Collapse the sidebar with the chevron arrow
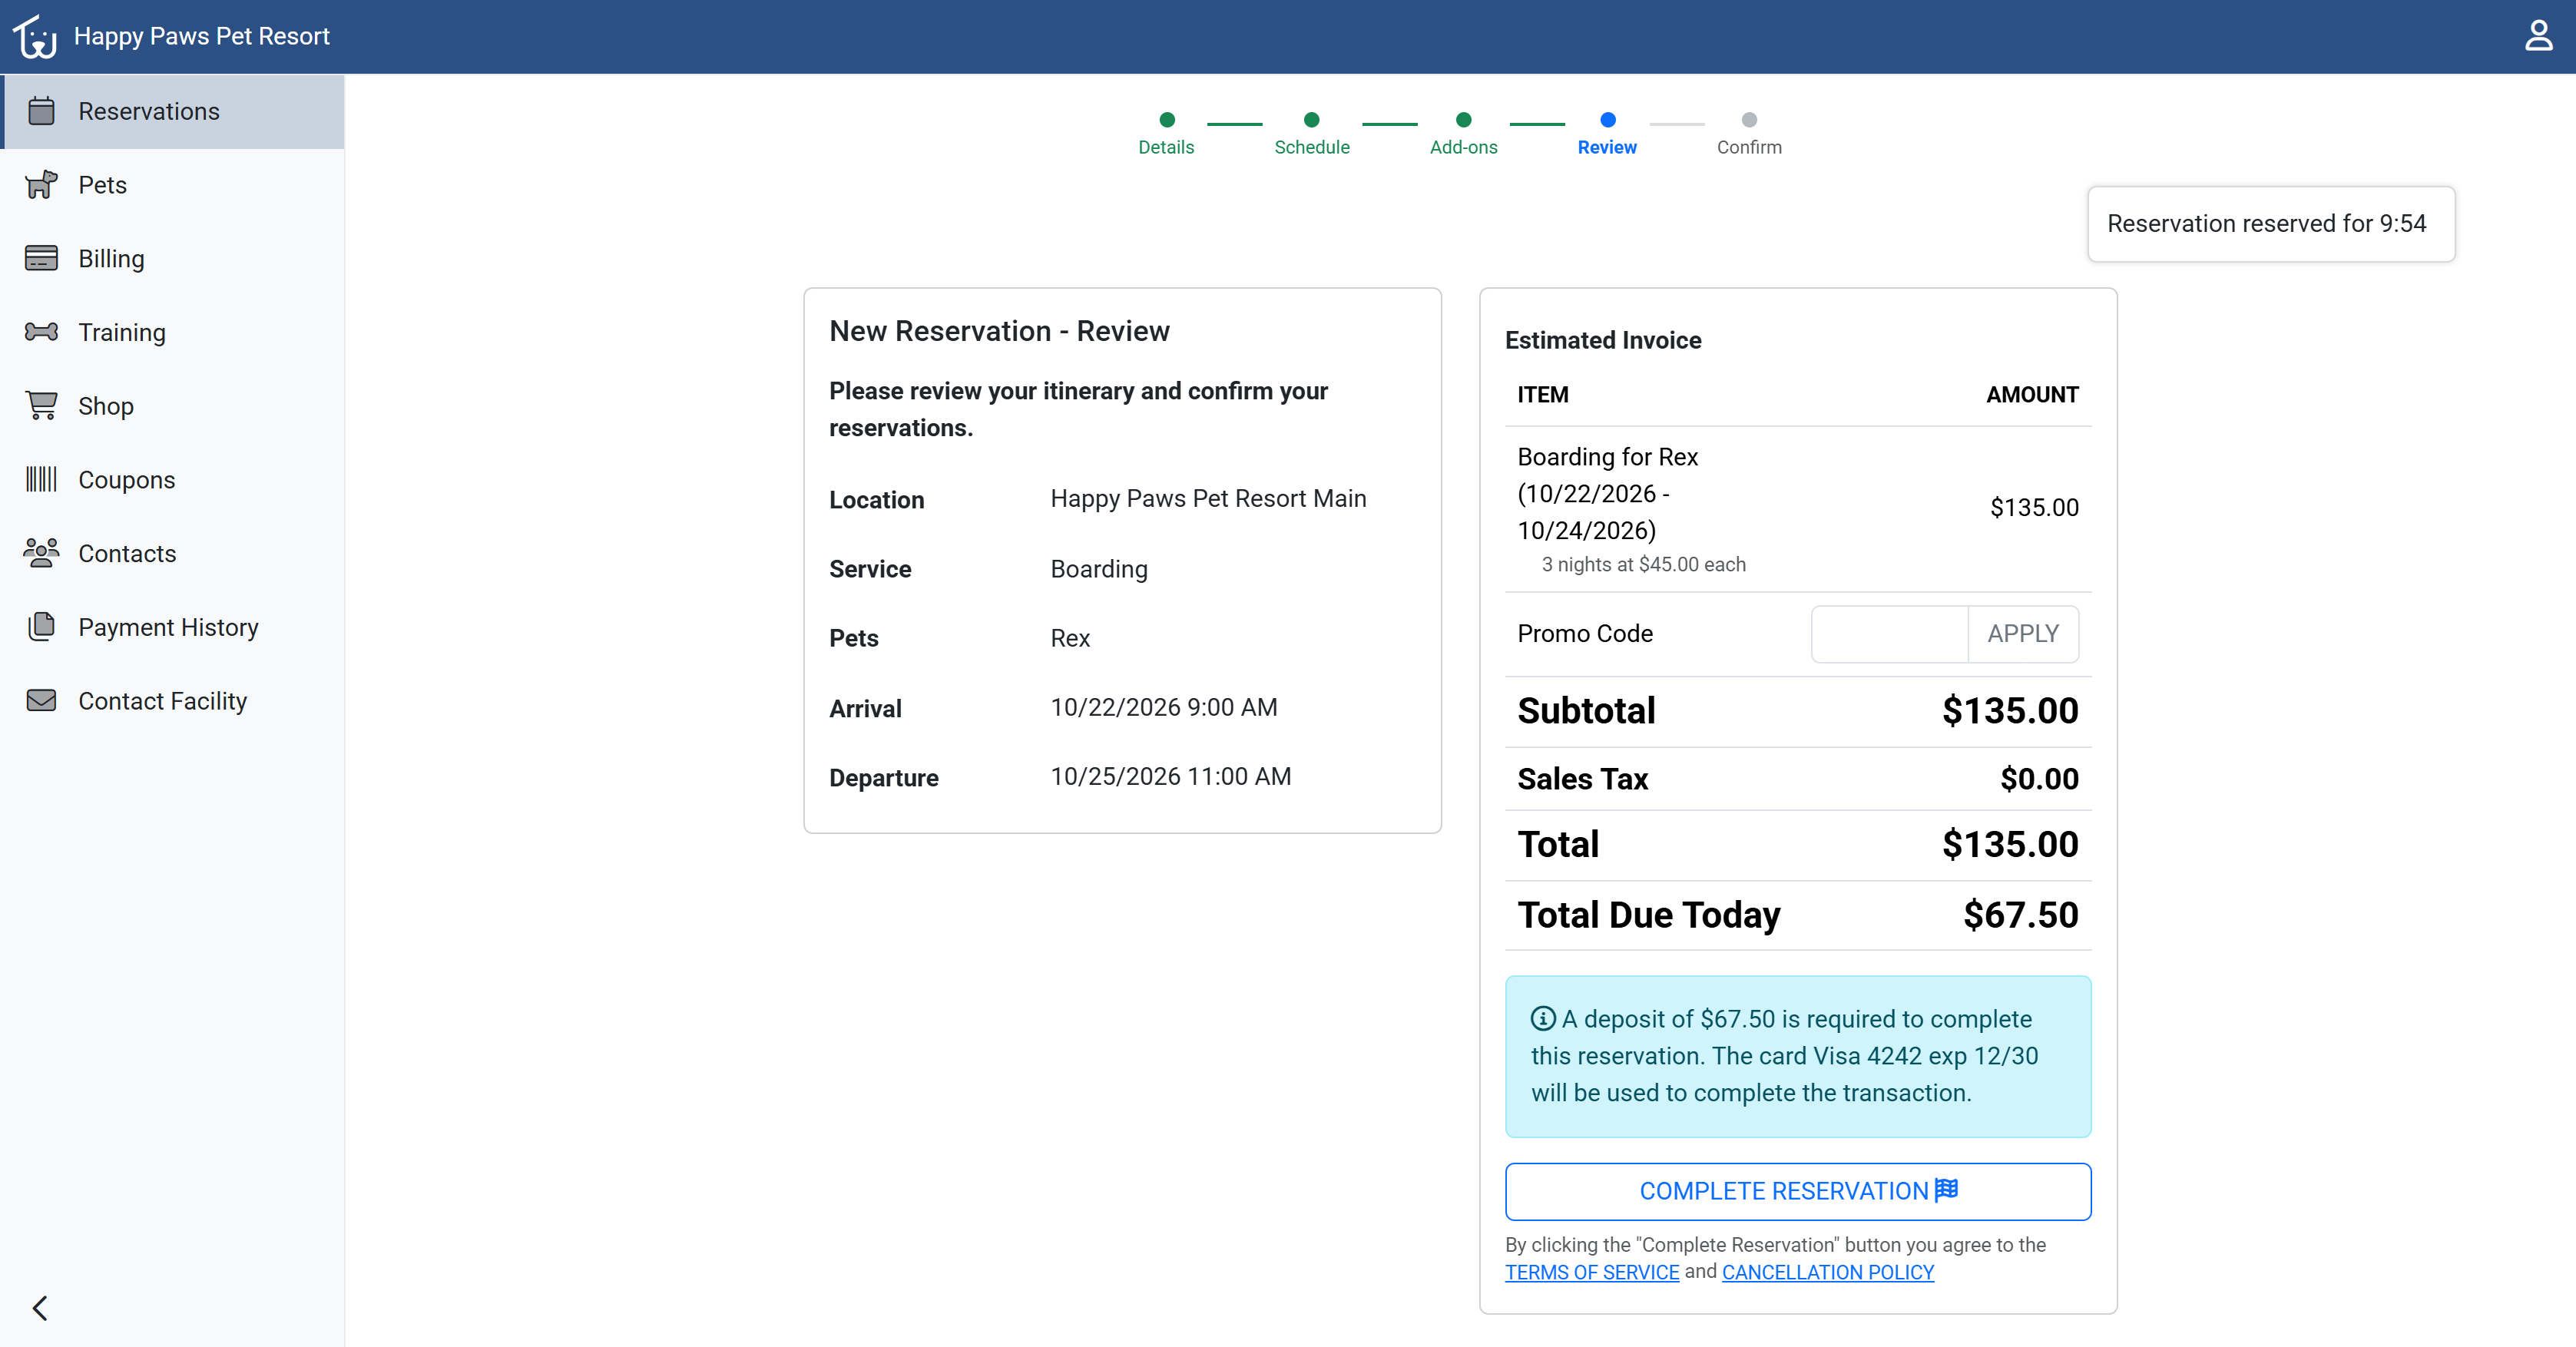Viewport: 2576px width, 1347px height. (x=40, y=1308)
